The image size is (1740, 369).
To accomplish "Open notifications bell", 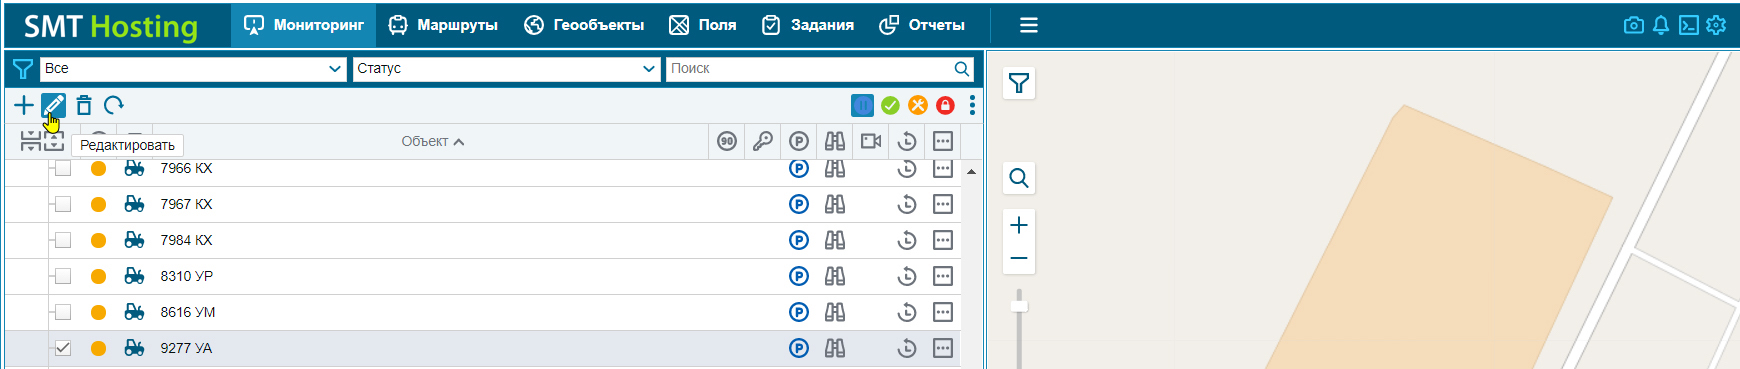I will click(1661, 25).
